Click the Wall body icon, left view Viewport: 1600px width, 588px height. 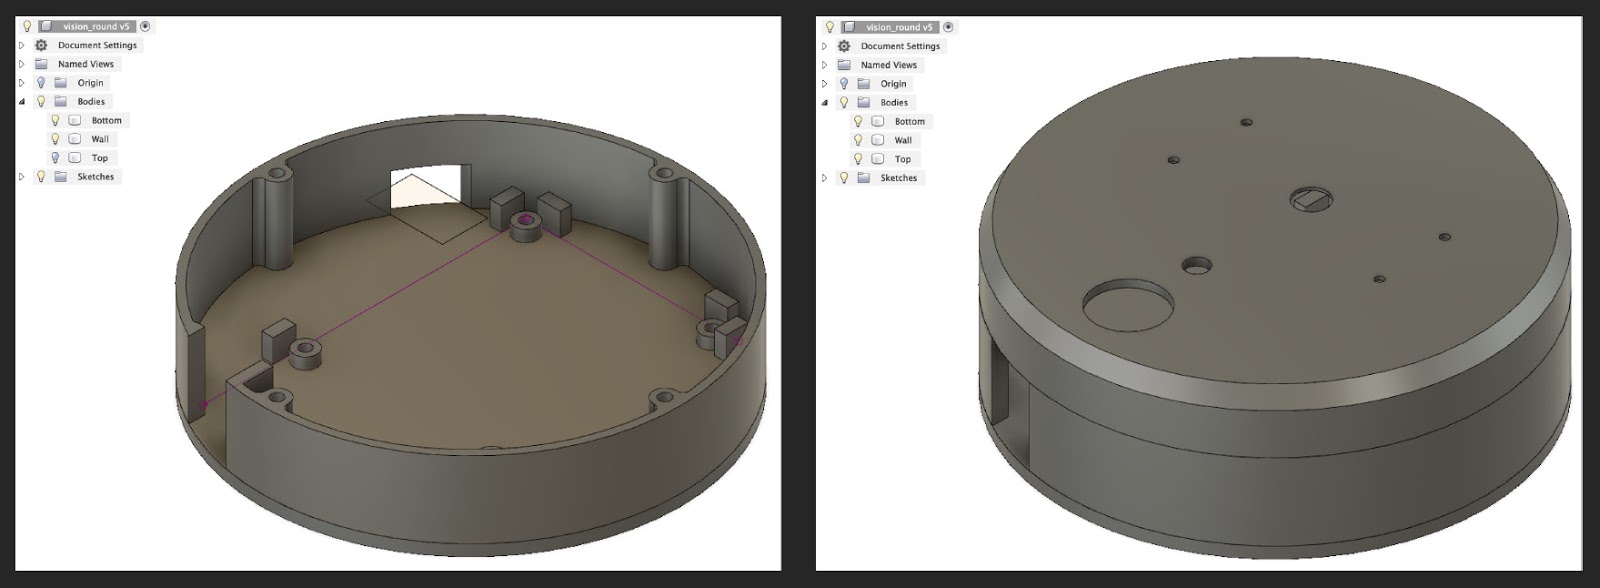click(x=74, y=139)
